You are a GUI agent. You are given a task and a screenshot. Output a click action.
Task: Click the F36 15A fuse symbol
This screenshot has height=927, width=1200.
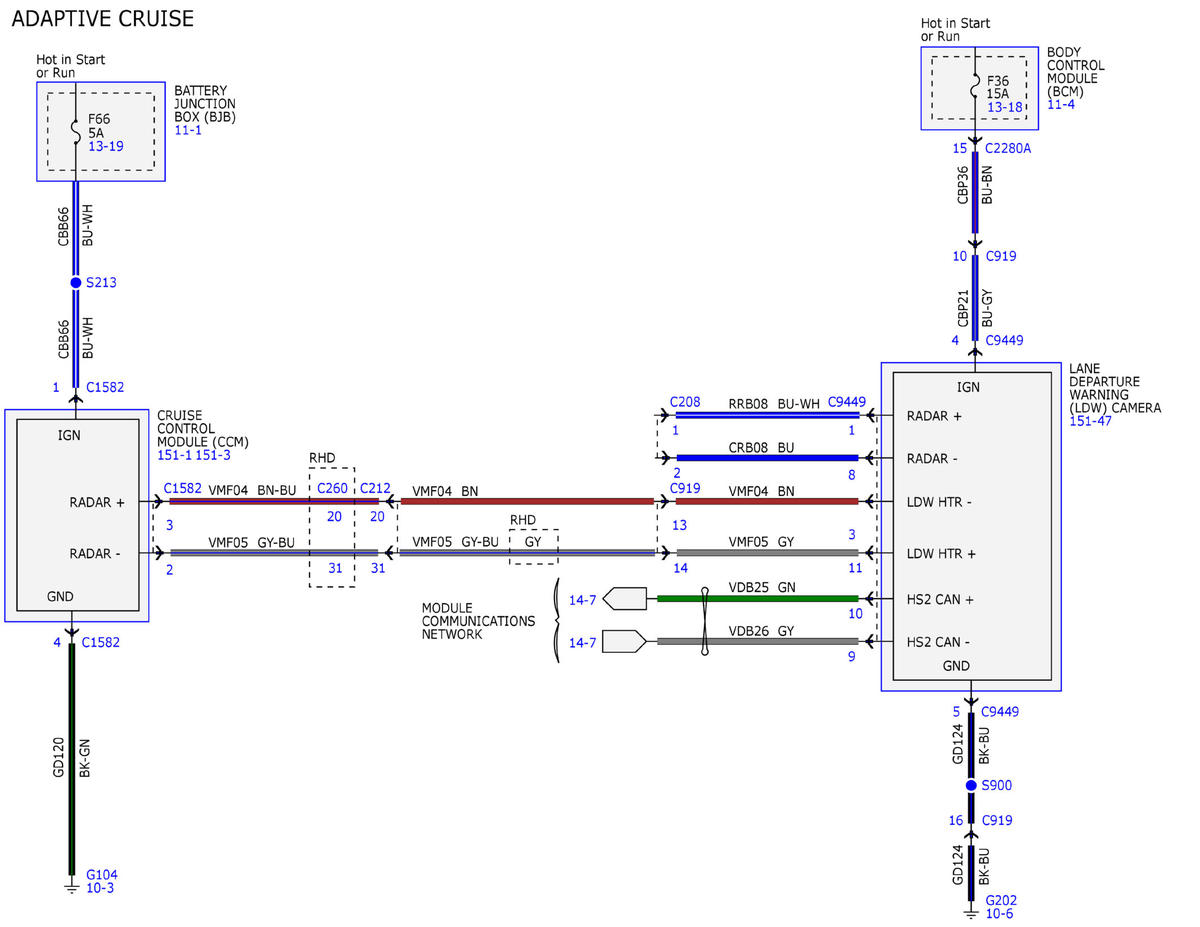click(974, 88)
